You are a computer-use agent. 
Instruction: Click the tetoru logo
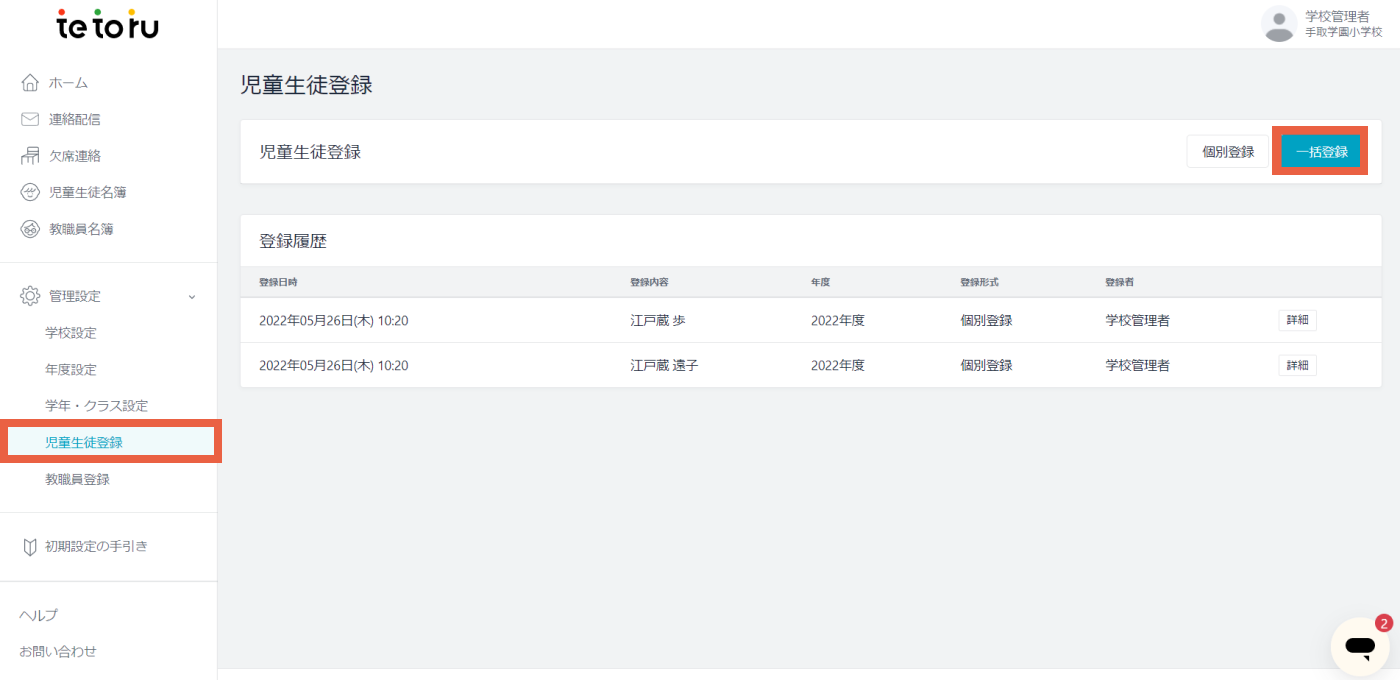108,24
